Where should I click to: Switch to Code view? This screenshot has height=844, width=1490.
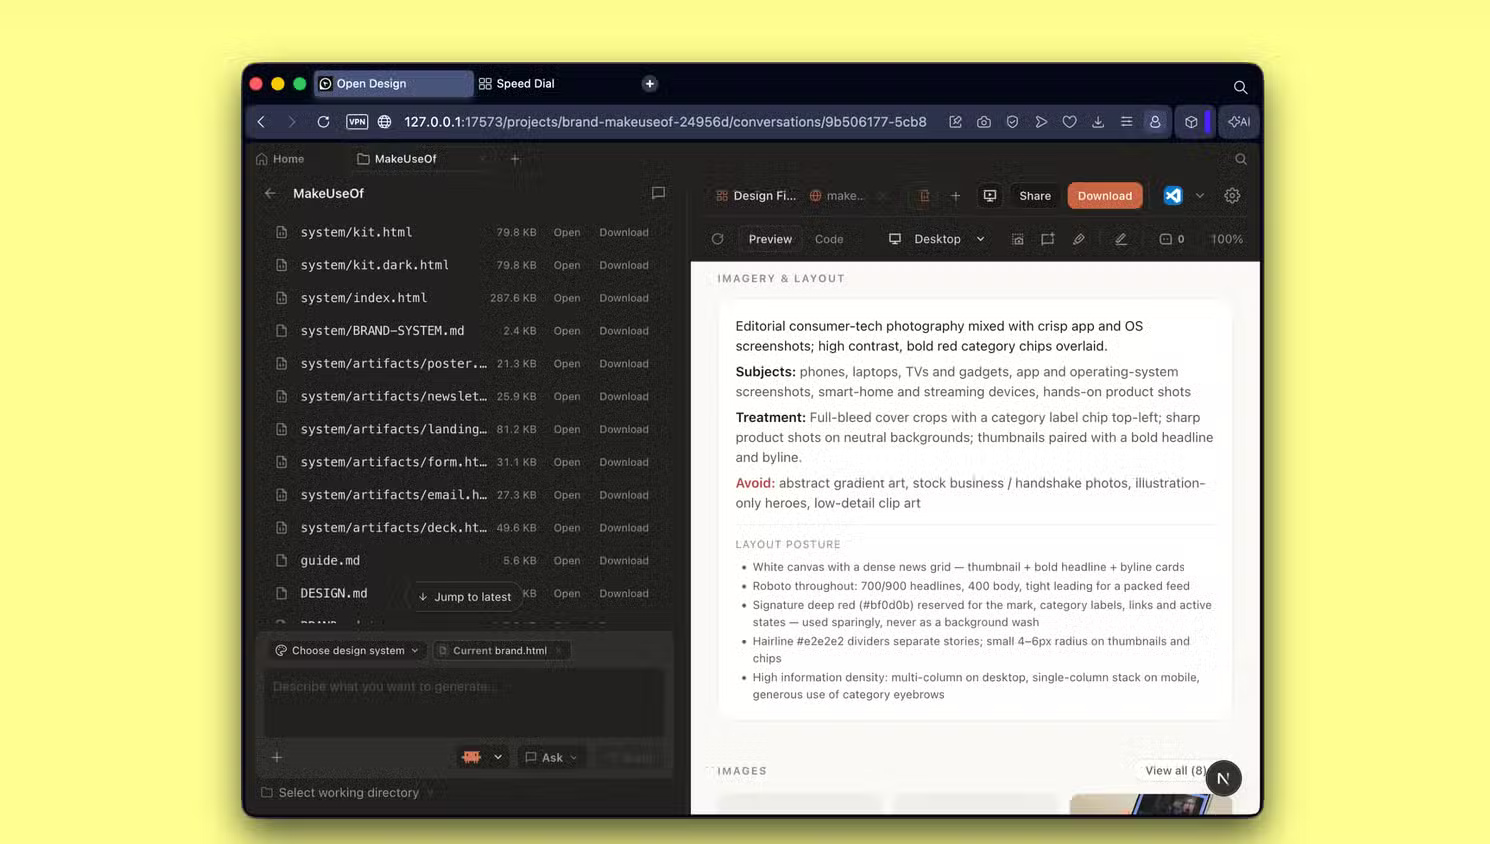[x=829, y=239]
